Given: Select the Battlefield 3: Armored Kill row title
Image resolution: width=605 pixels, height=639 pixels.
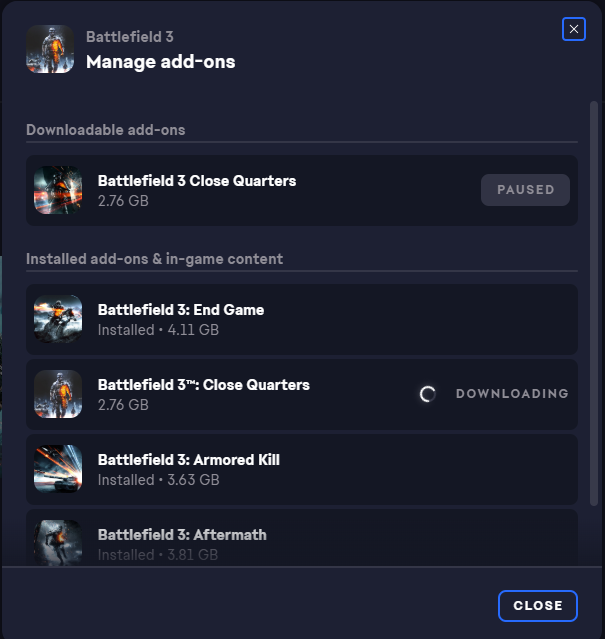Looking at the screenshot, I should point(189,460).
